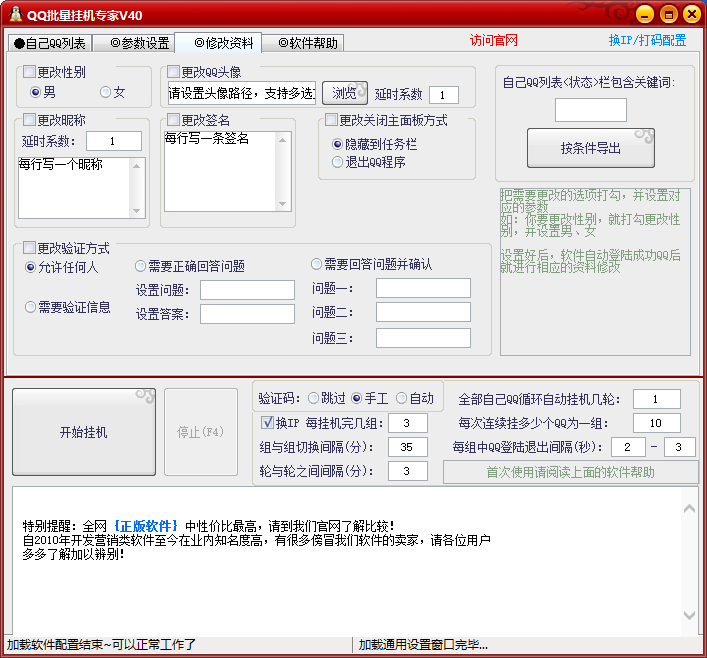Select the 隐藏到任务栏 radio option
Viewport: 707px width, 658px height.
337,144
